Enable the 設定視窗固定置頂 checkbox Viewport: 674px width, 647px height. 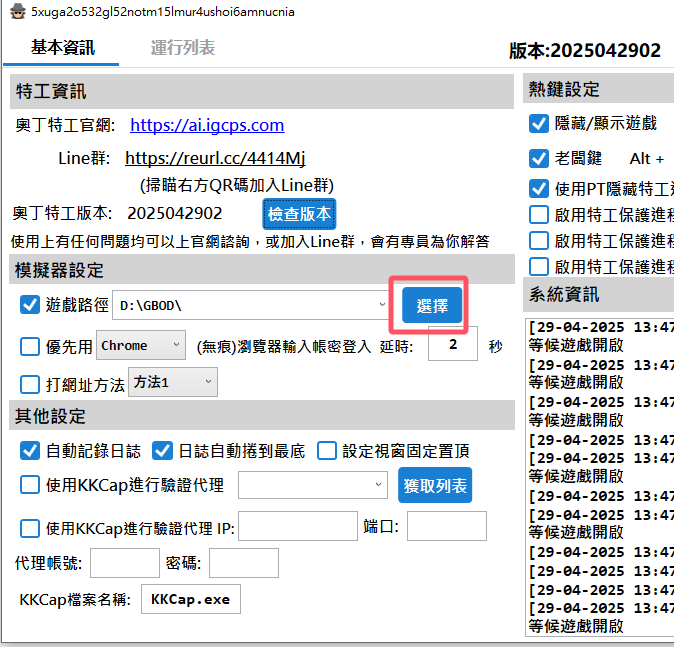(x=327, y=451)
